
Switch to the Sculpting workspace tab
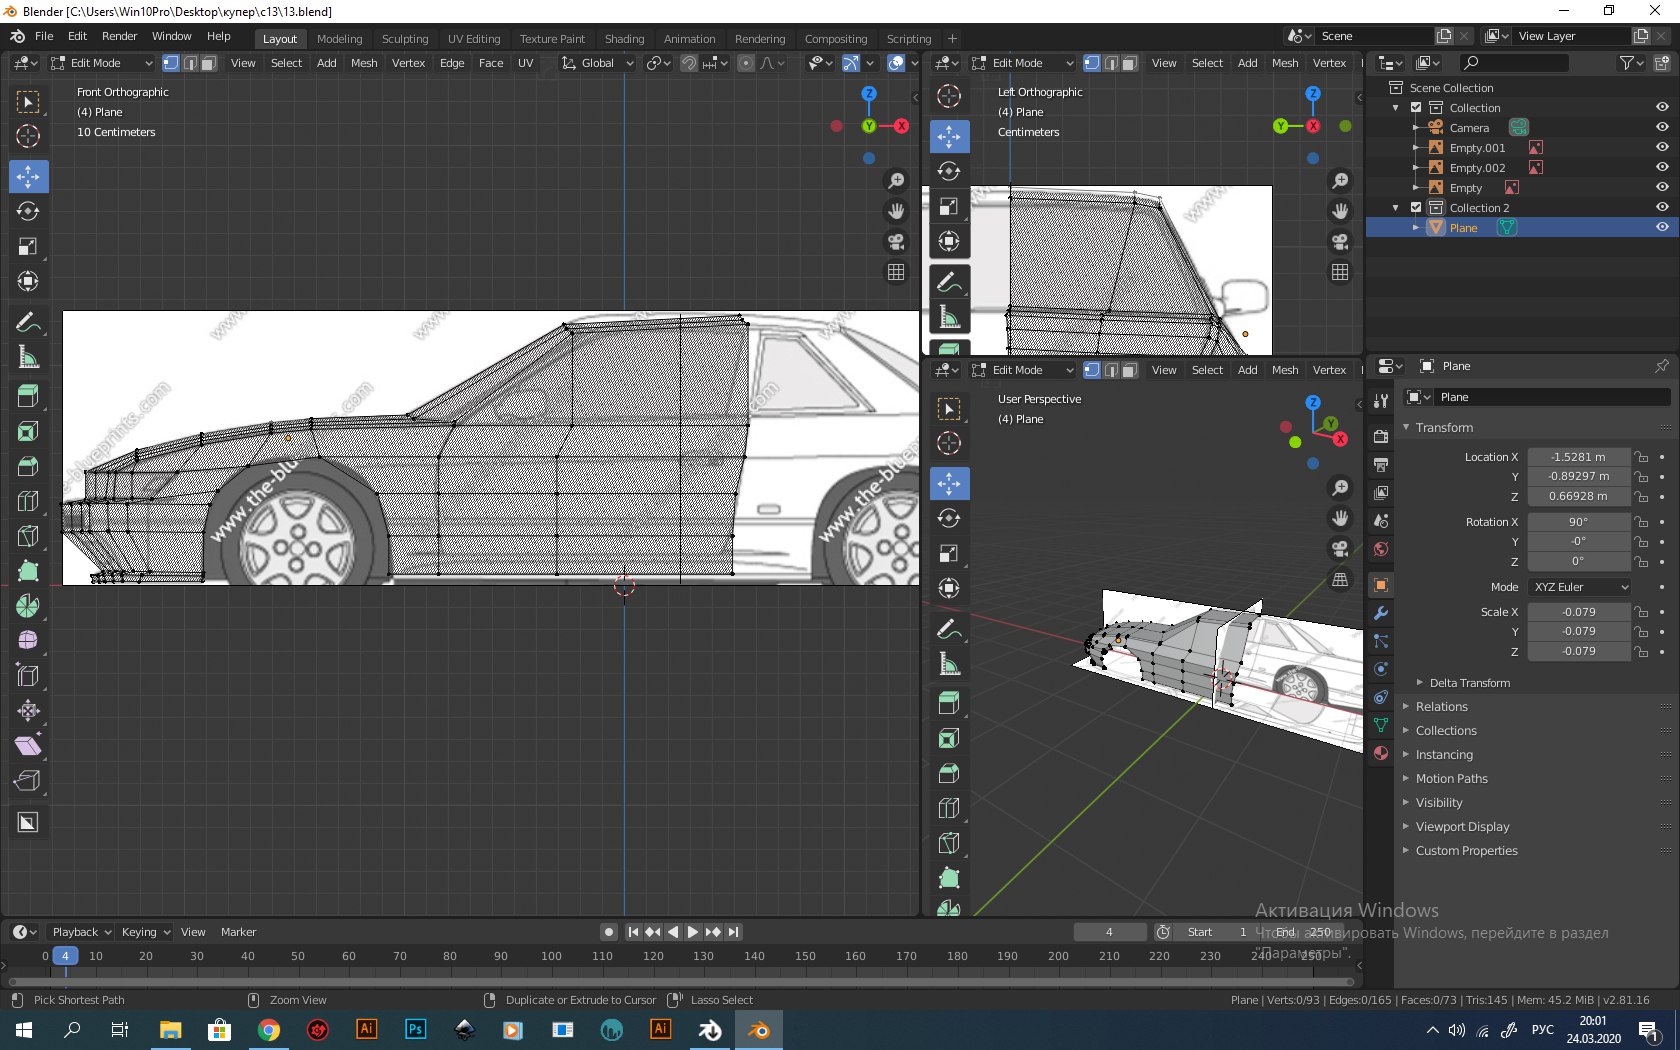tap(404, 39)
